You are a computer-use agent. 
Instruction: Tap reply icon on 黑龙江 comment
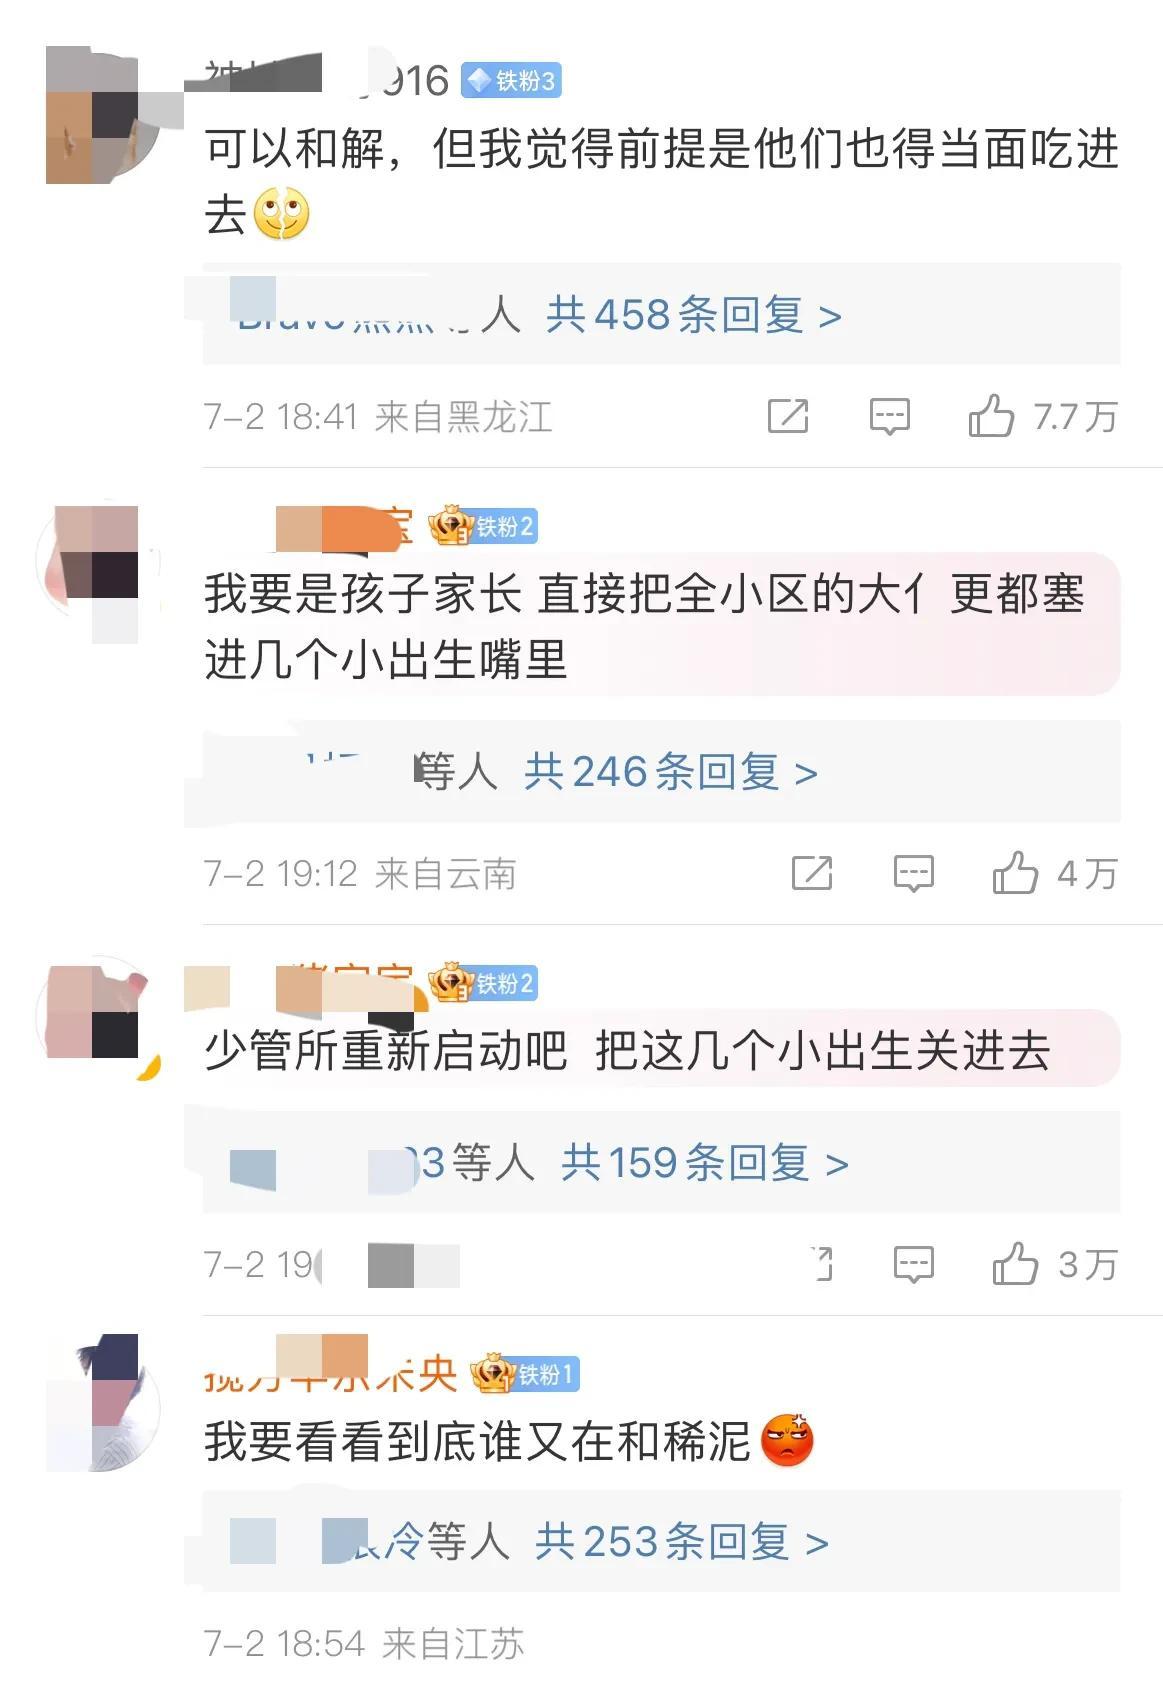[889, 416]
